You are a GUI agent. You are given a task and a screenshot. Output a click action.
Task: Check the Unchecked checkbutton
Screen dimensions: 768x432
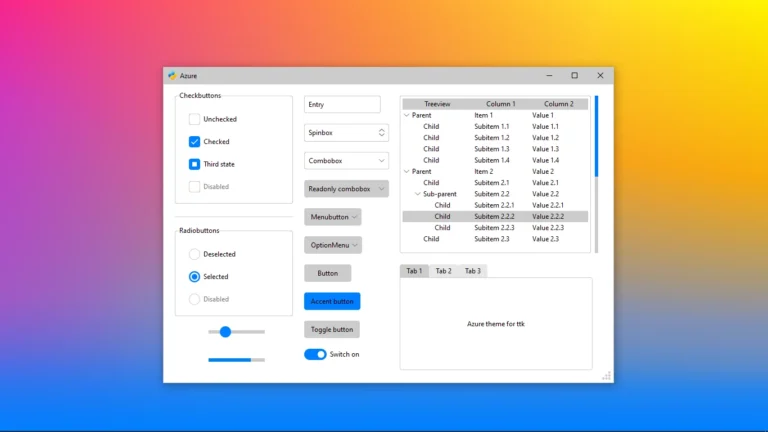pyautogui.click(x=194, y=119)
